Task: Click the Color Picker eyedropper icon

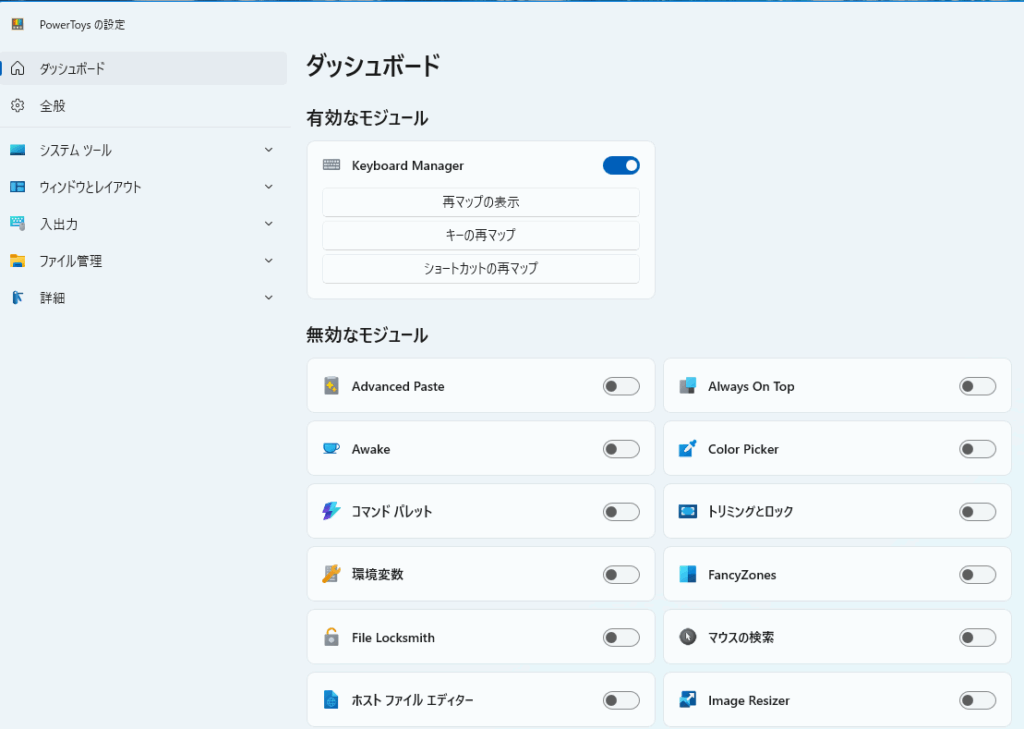Action: click(x=688, y=449)
